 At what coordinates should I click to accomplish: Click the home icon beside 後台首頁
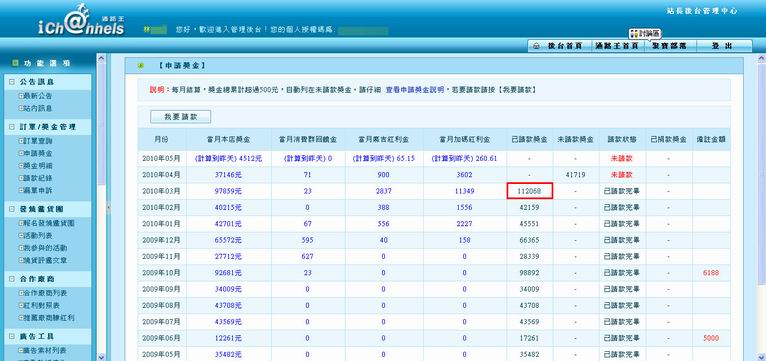tap(536, 46)
